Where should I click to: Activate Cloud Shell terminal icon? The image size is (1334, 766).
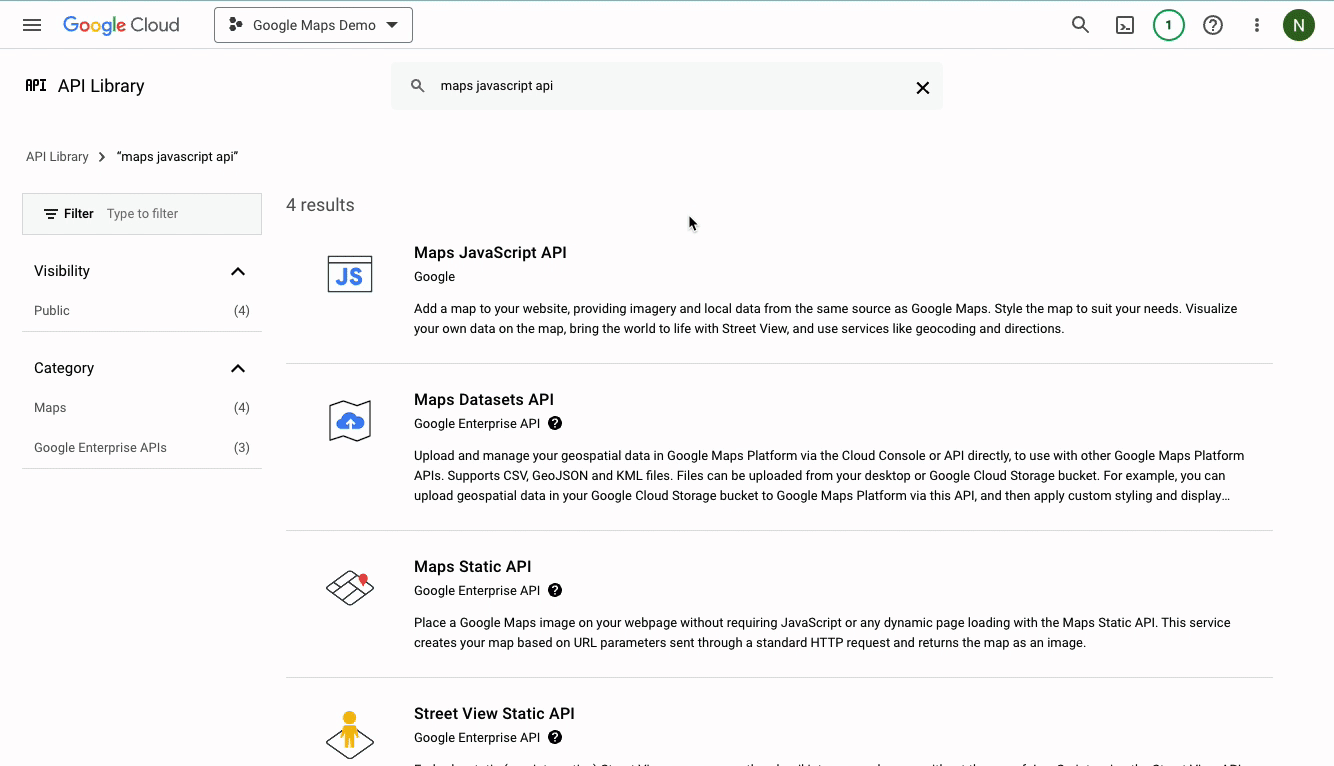(1125, 25)
